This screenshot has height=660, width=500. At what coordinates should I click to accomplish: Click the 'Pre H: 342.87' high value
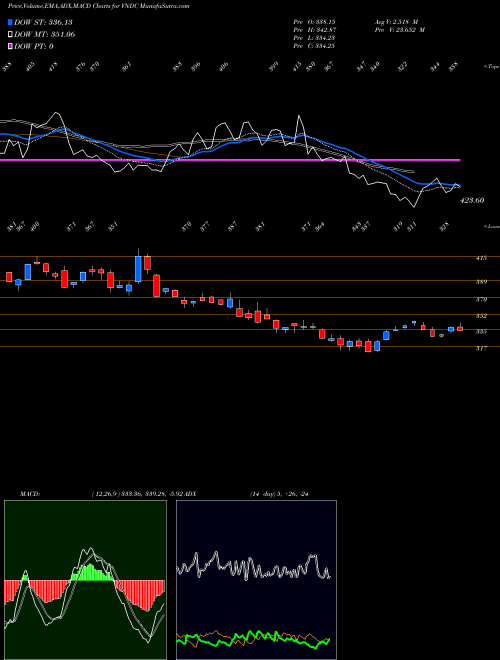coord(314,30)
